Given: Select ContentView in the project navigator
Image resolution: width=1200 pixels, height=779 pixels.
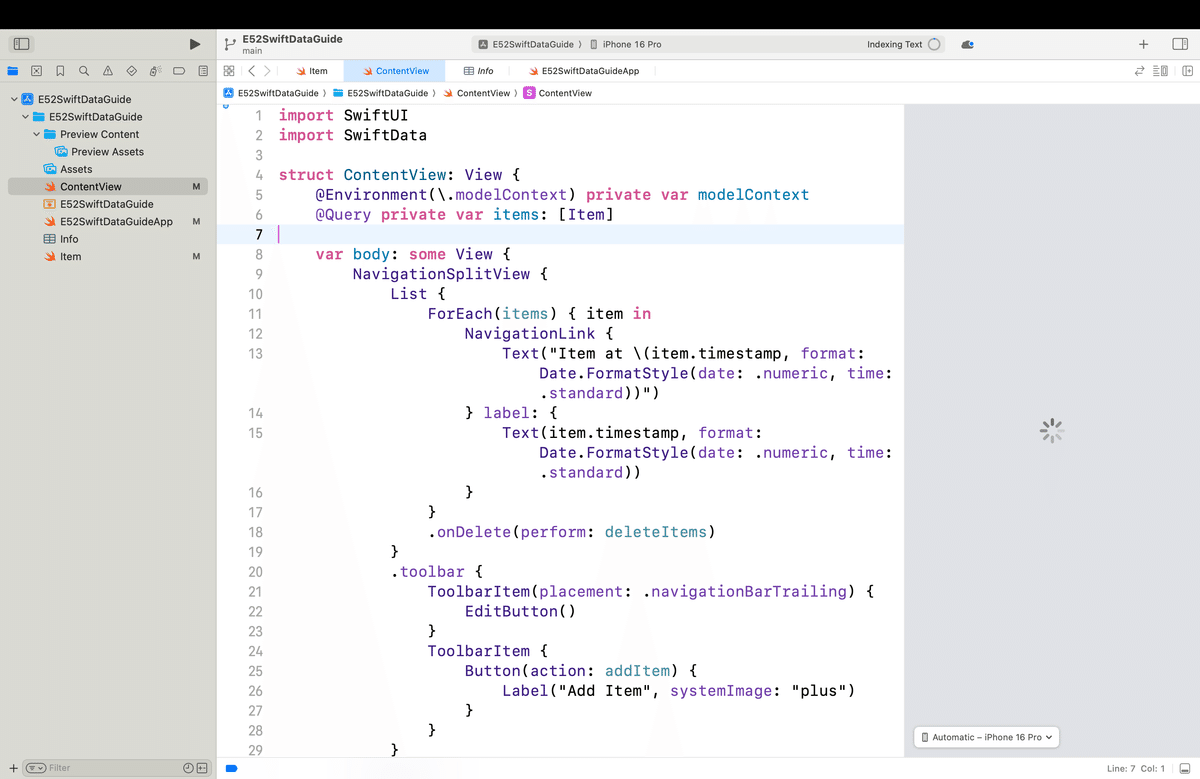Looking at the screenshot, I should tap(108, 186).
